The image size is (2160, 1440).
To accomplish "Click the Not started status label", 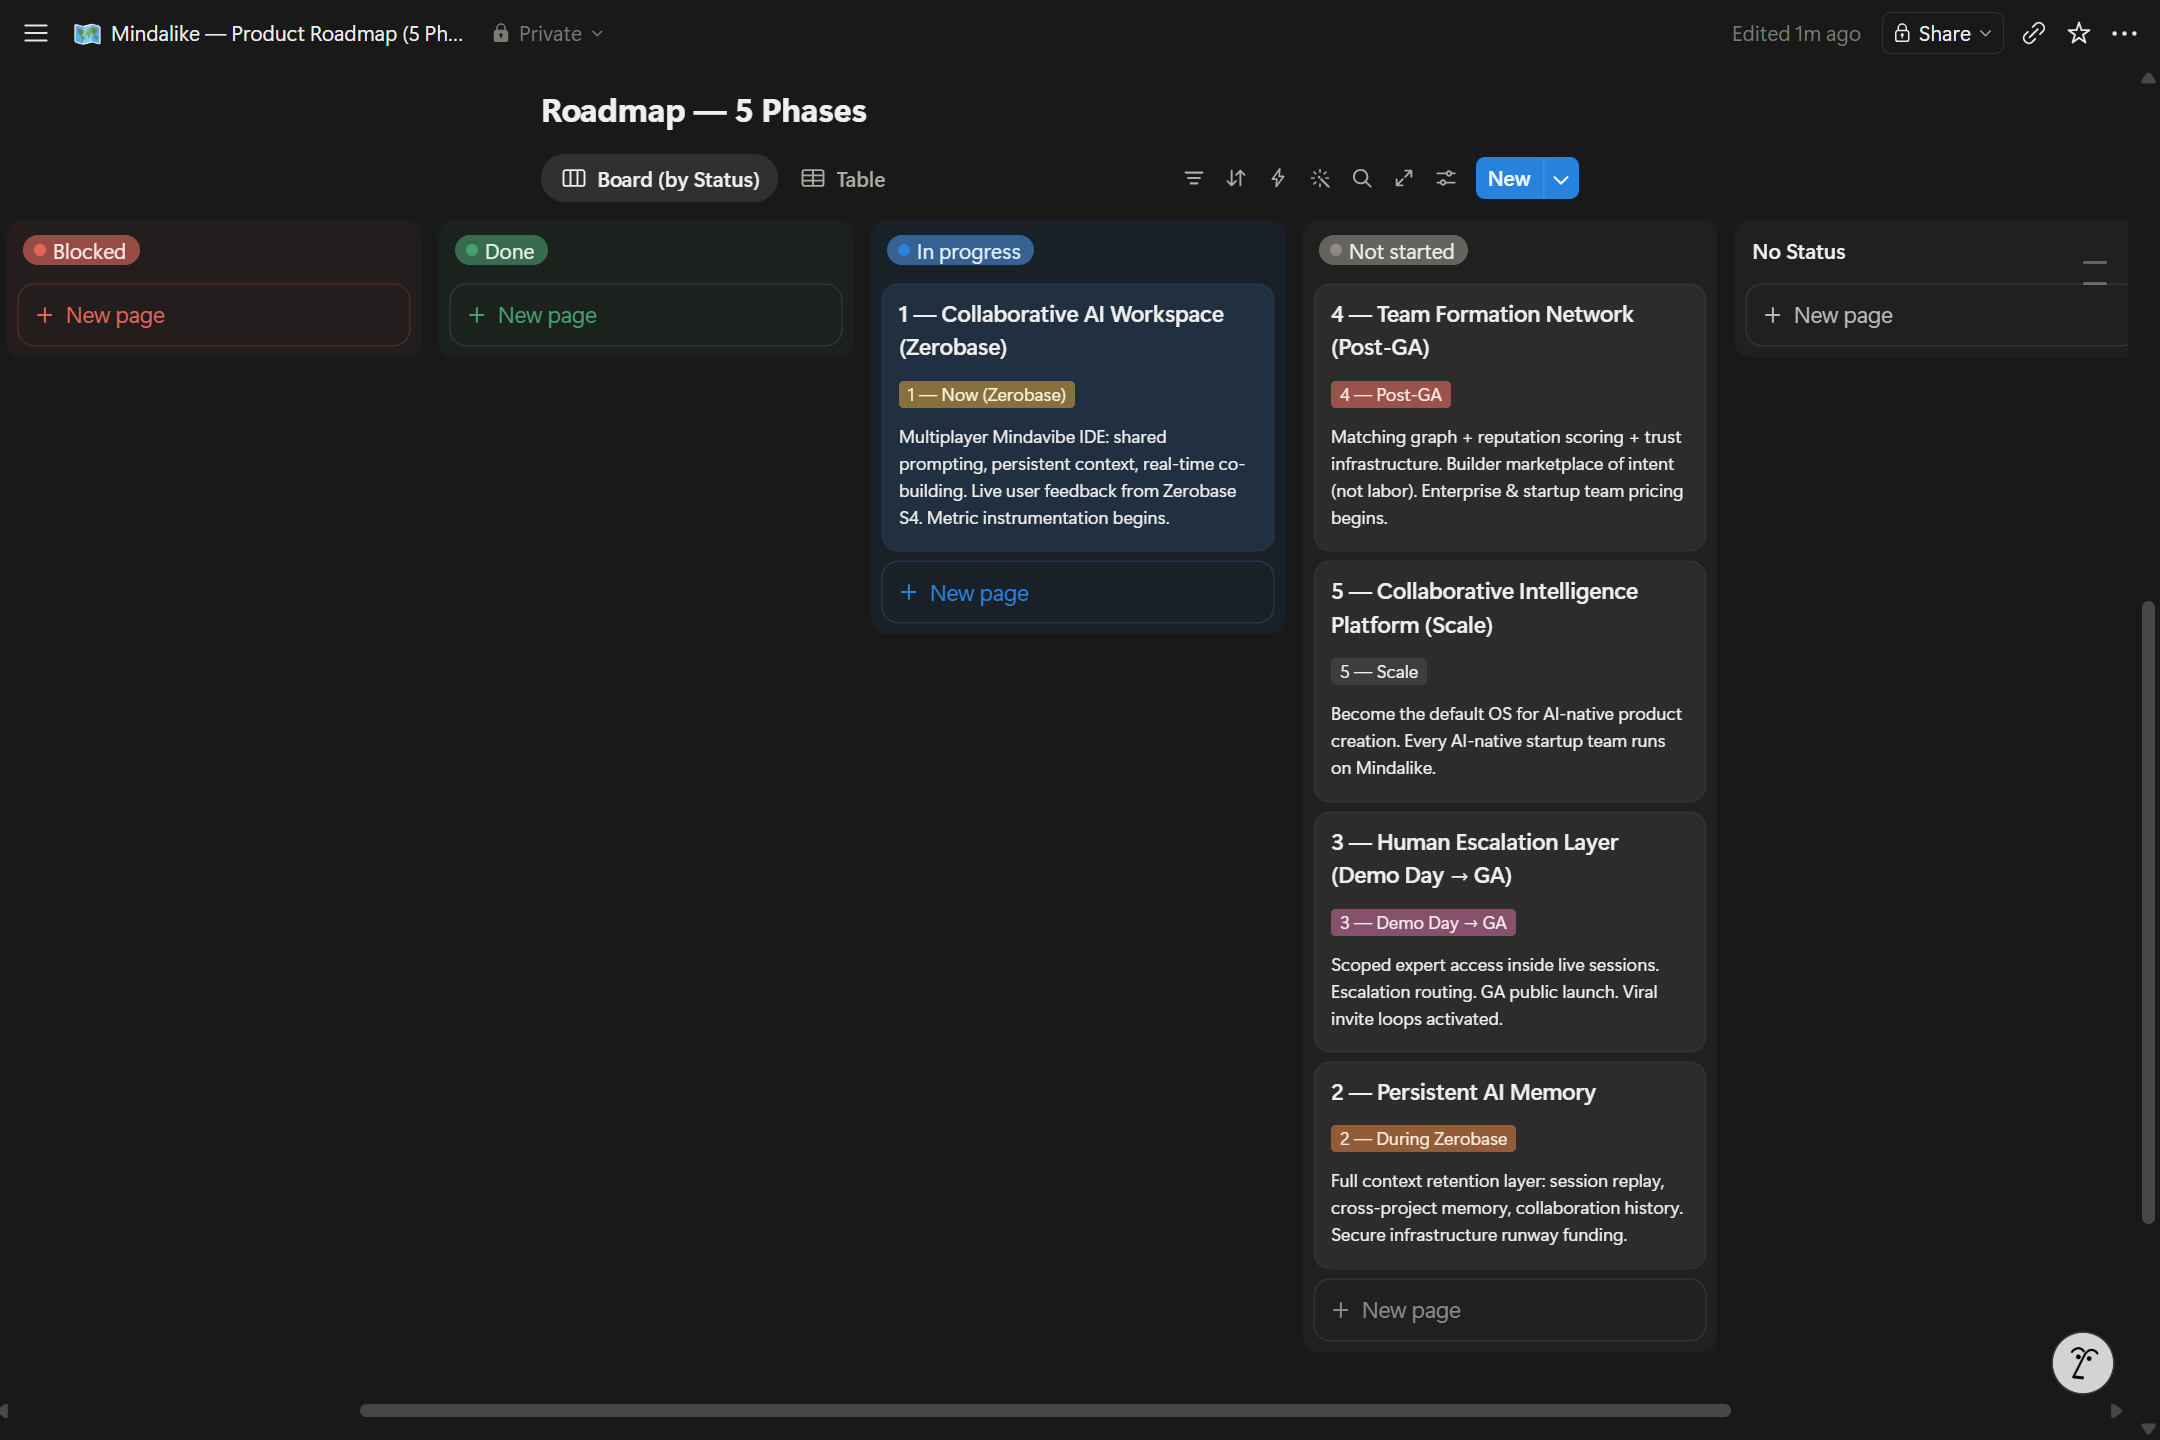I will click(1393, 250).
